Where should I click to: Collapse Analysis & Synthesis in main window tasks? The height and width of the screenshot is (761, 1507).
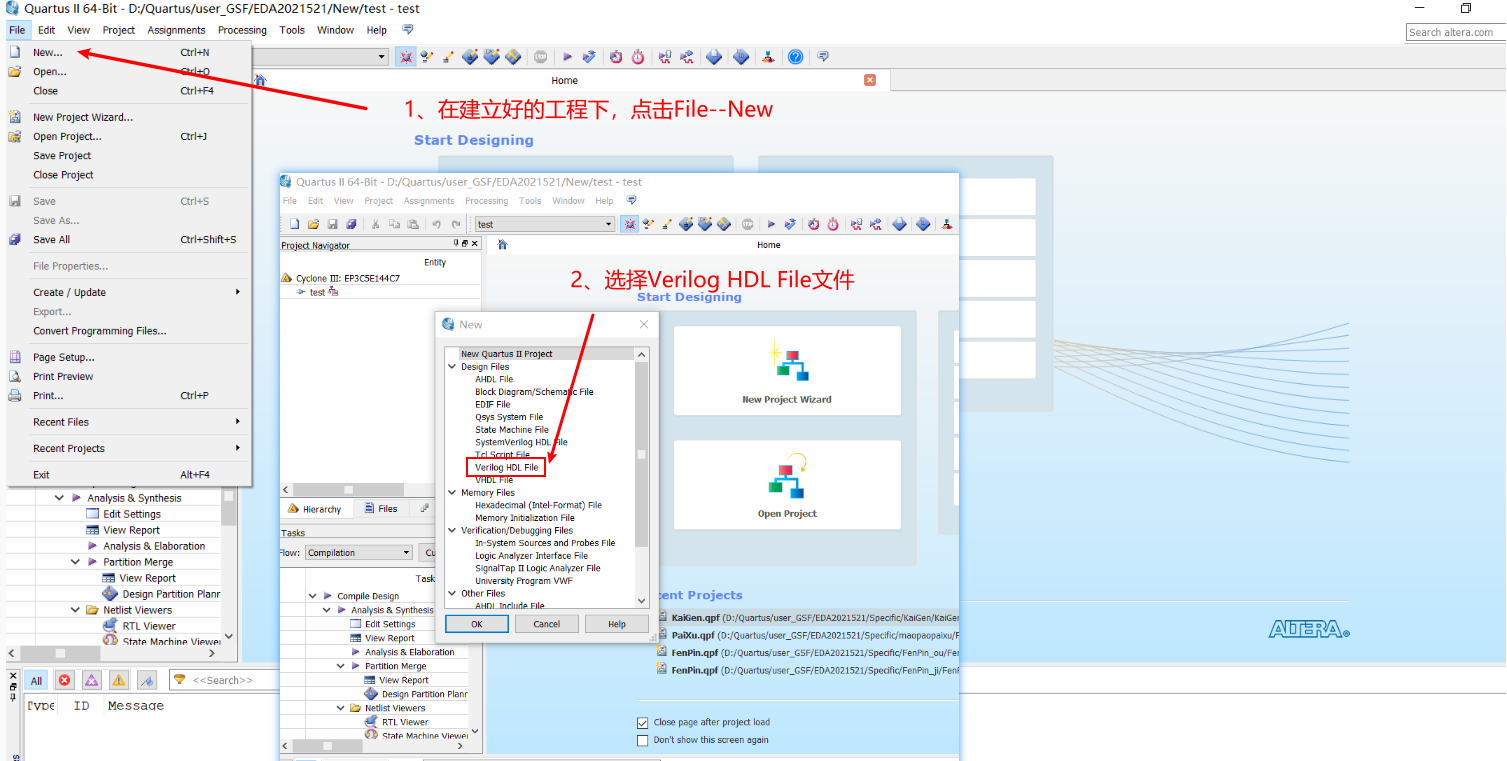(60, 498)
